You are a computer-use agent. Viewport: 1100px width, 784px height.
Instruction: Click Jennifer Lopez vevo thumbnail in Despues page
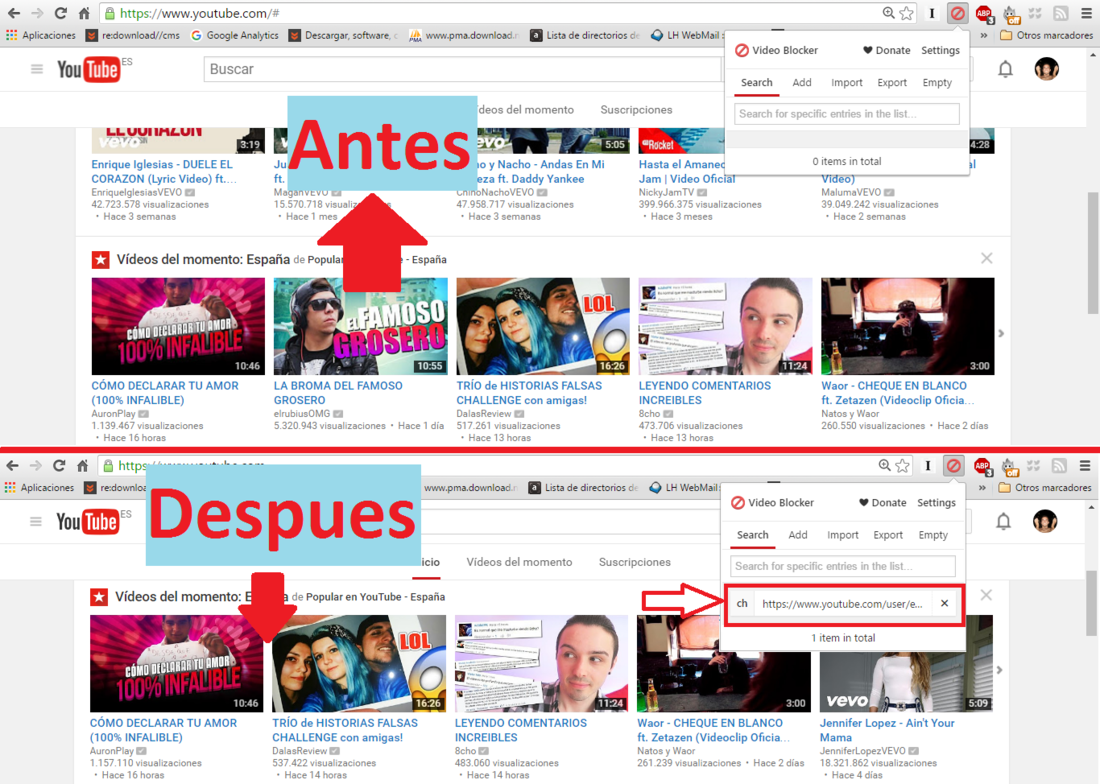click(x=906, y=663)
